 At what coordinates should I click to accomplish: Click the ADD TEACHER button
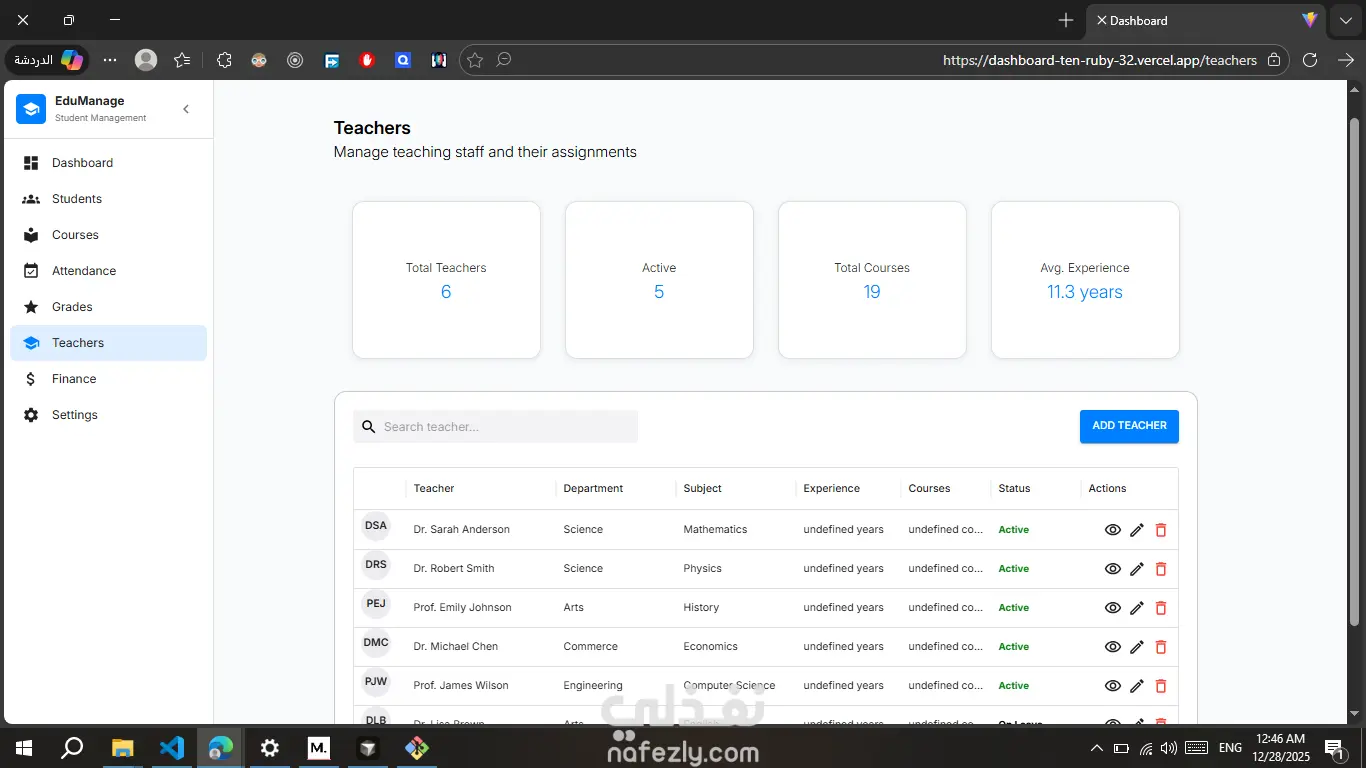1129,426
